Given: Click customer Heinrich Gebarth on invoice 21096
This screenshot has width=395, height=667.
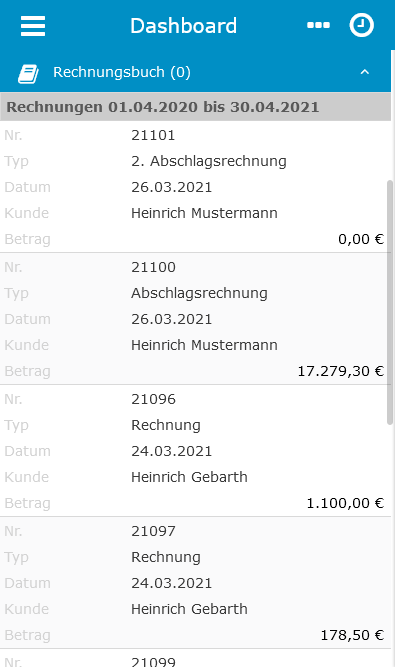Looking at the screenshot, I should pyautogui.click(x=189, y=477).
